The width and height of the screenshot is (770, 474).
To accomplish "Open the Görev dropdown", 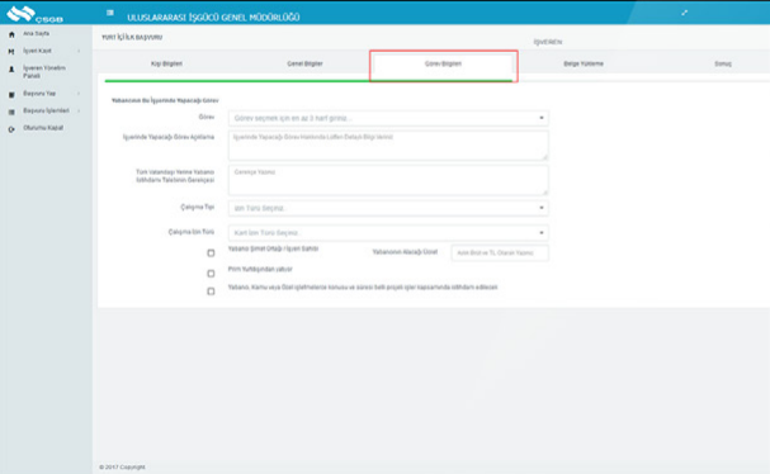I will click(388, 118).
